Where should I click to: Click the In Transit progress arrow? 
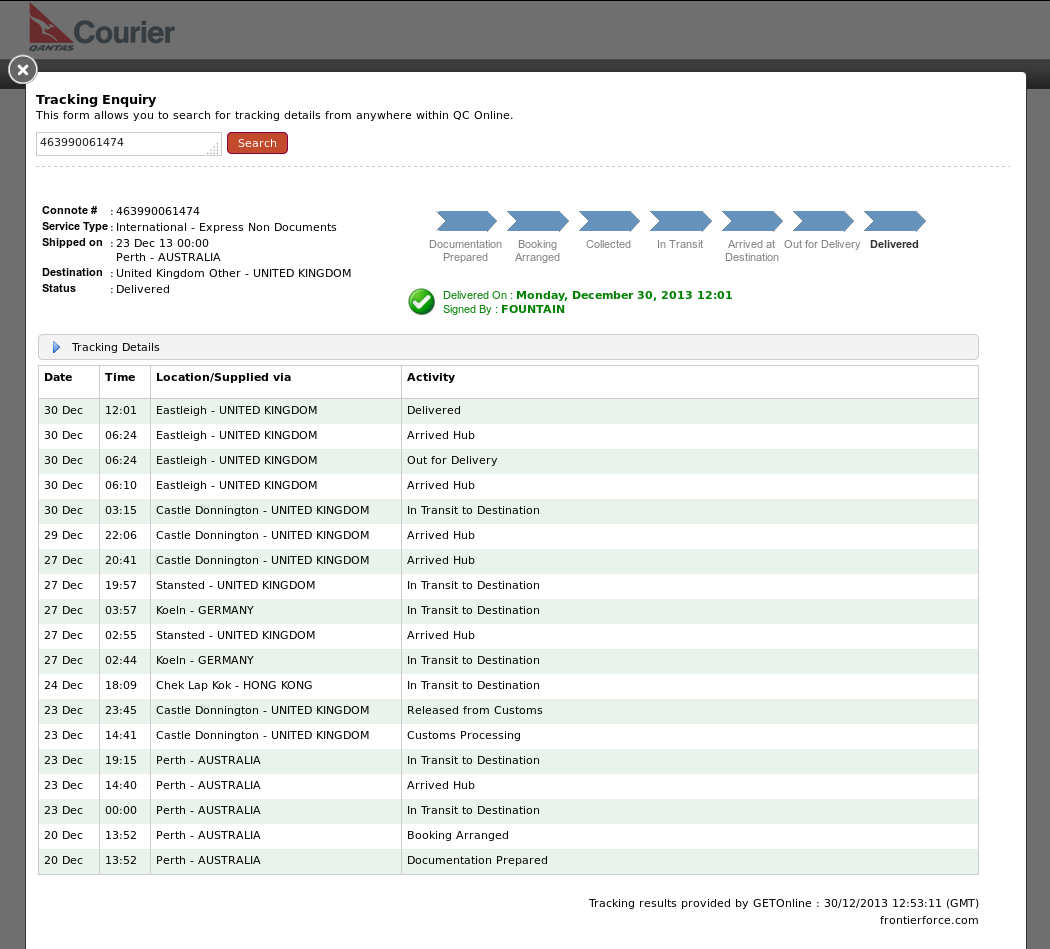(680, 221)
